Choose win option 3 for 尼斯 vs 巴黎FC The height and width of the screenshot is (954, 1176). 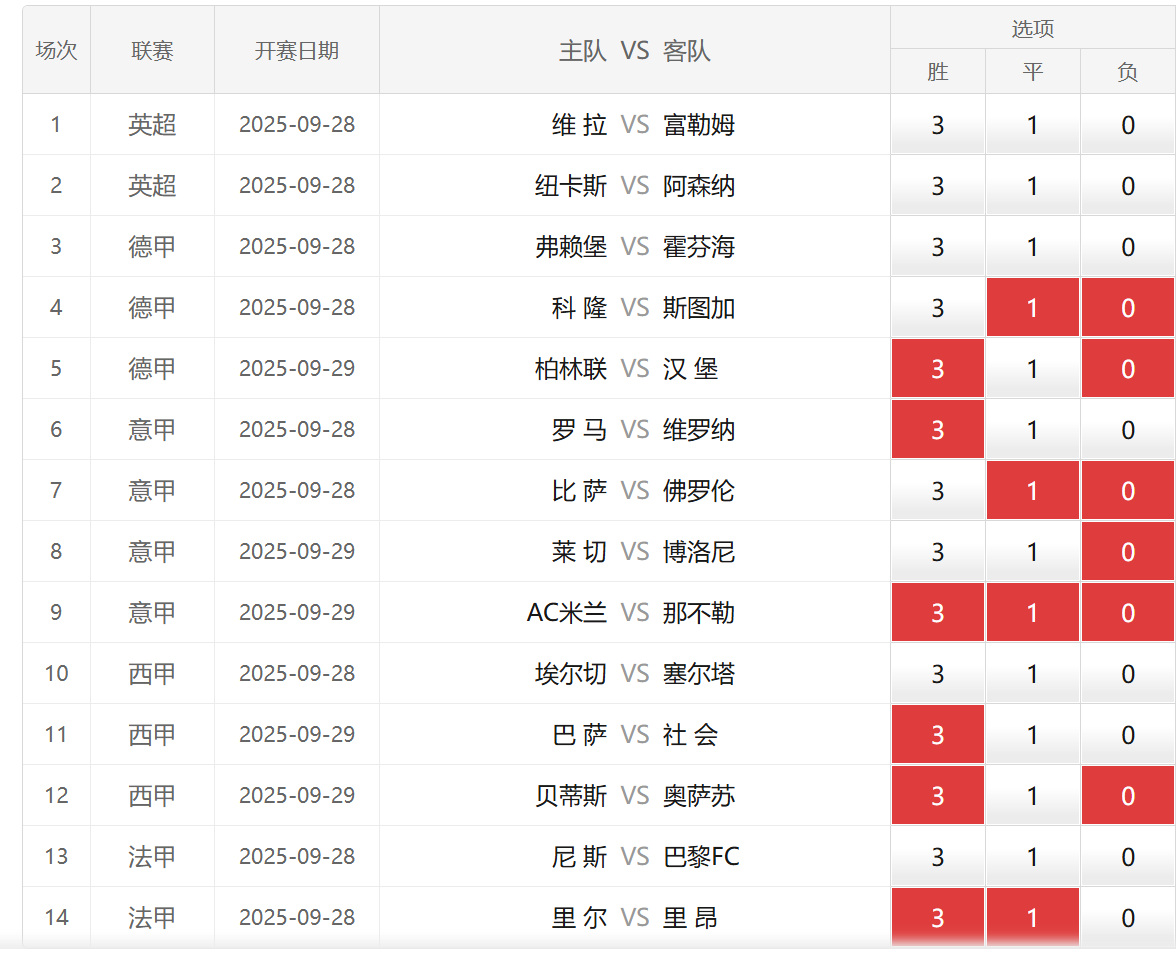pyautogui.click(x=937, y=857)
